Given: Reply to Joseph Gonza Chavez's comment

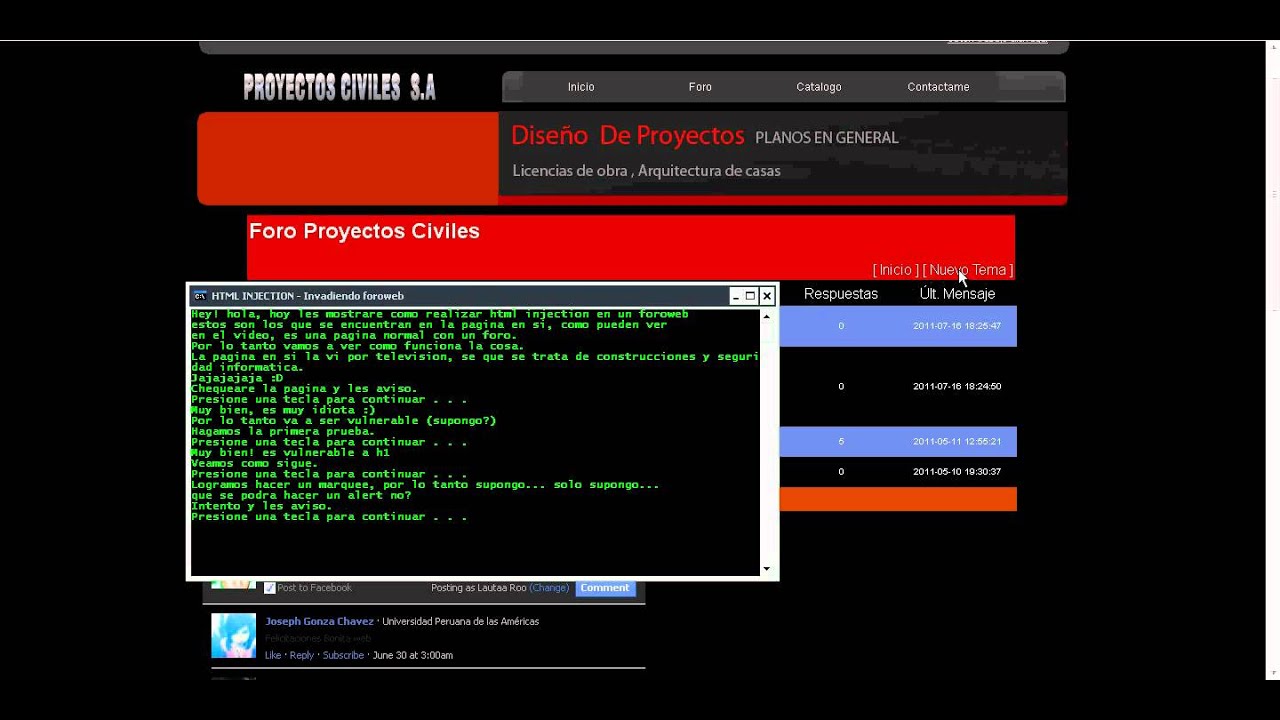Looking at the screenshot, I should click(x=302, y=655).
